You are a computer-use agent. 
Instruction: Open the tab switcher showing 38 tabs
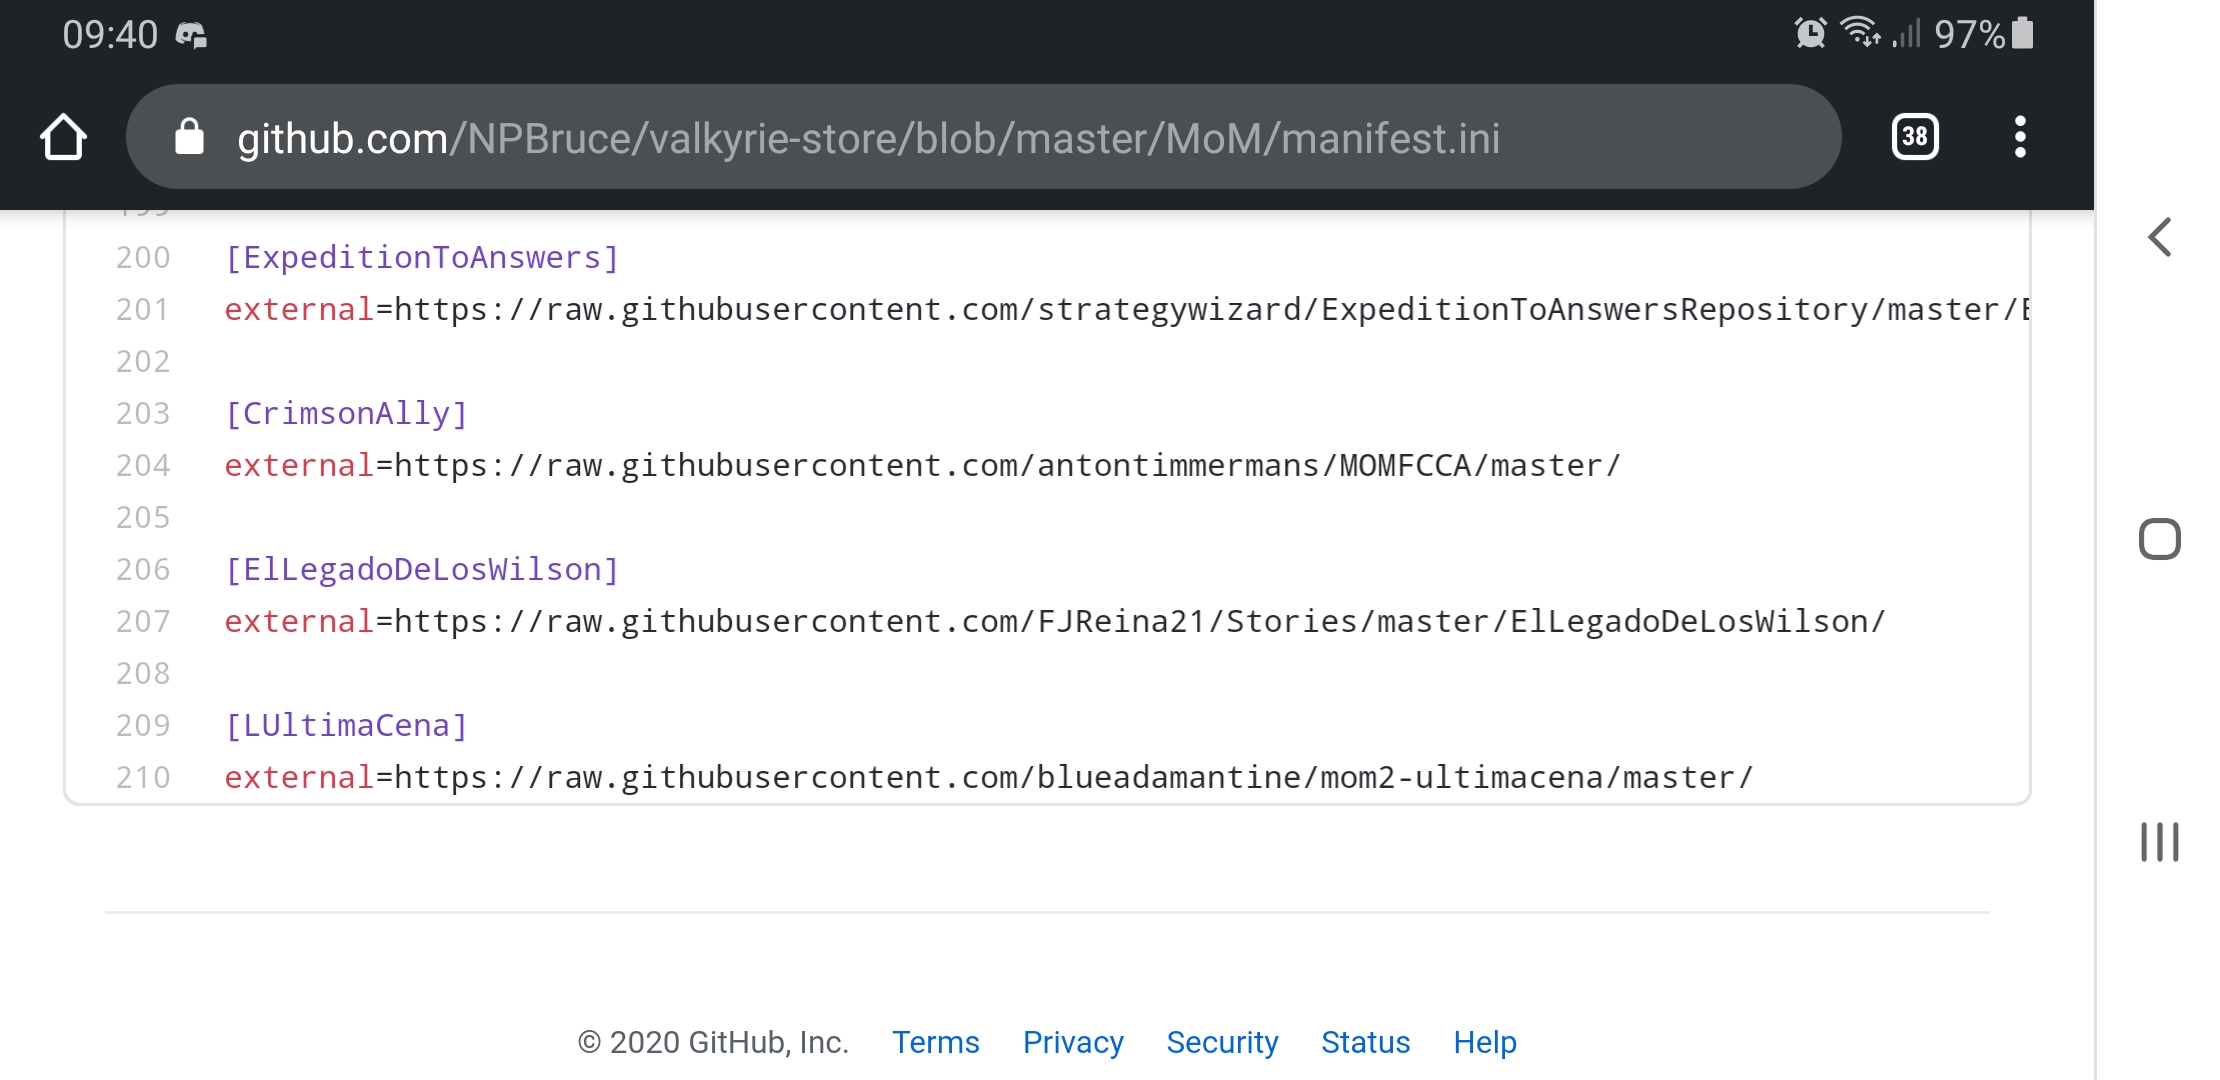pos(1915,137)
